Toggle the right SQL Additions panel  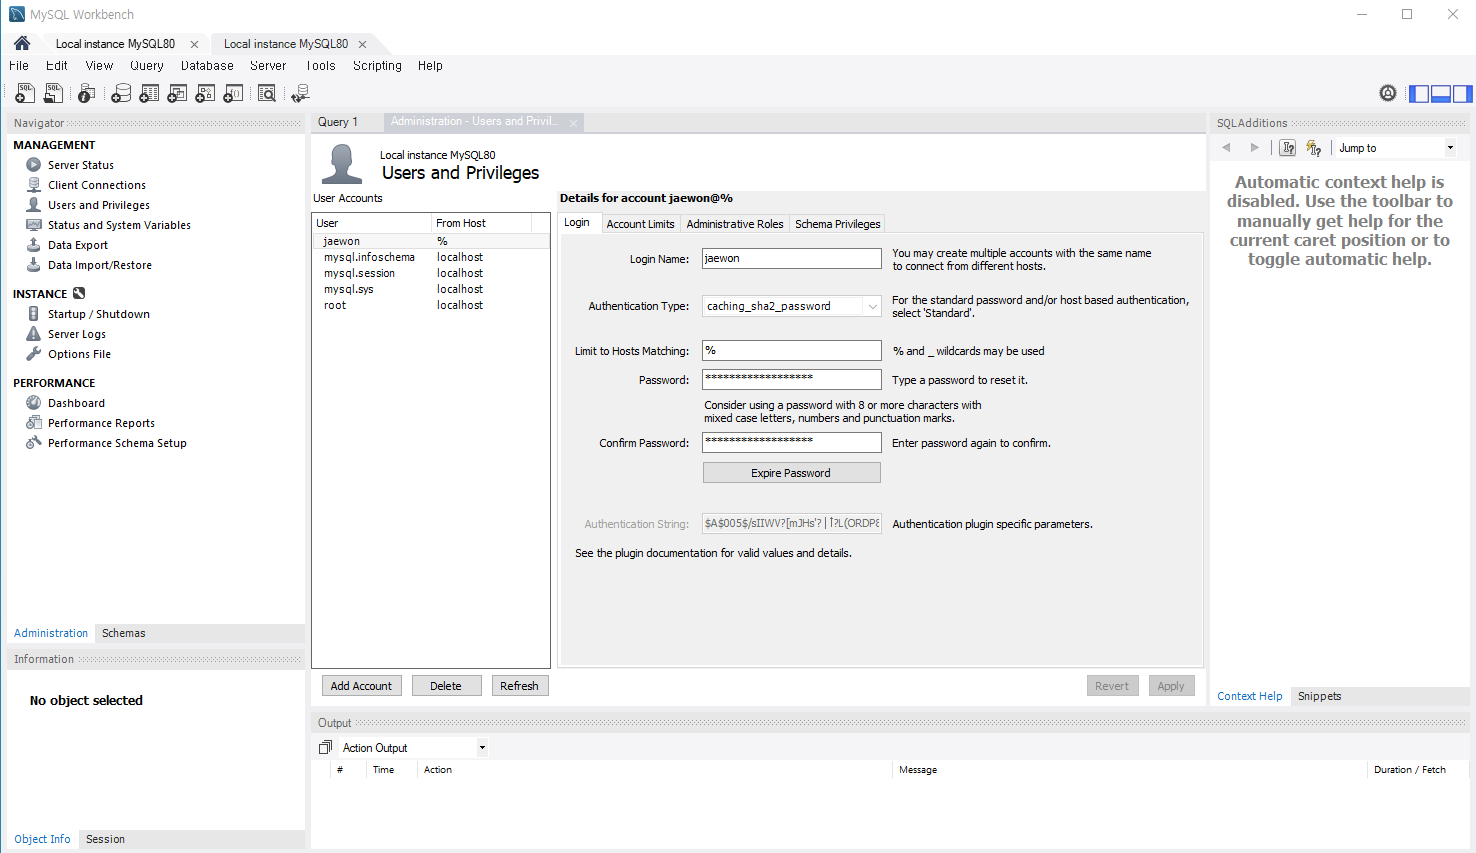pos(1462,93)
